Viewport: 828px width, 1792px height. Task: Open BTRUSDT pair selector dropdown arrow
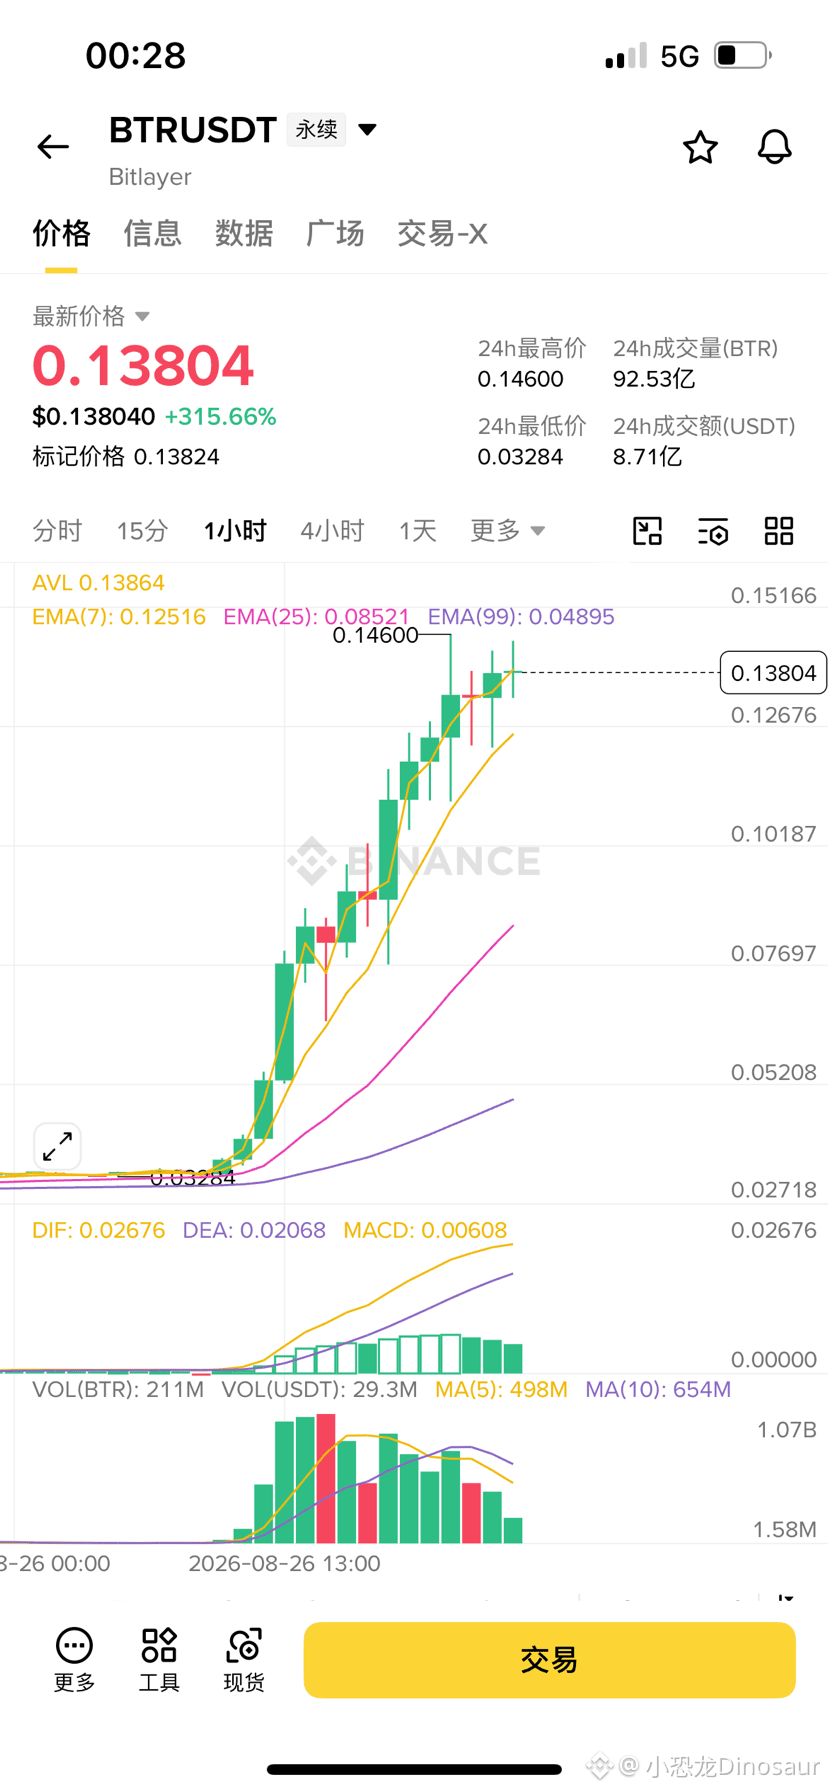click(x=367, y=129)
